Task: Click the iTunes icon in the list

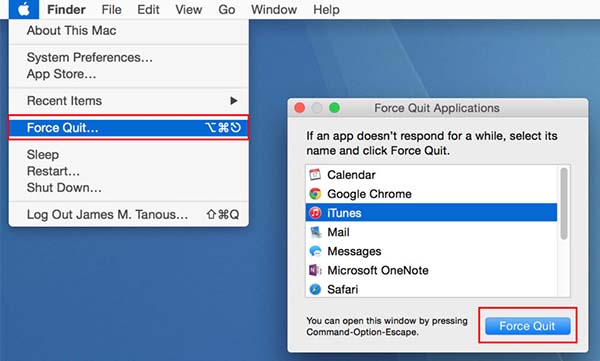Action: 315,213
